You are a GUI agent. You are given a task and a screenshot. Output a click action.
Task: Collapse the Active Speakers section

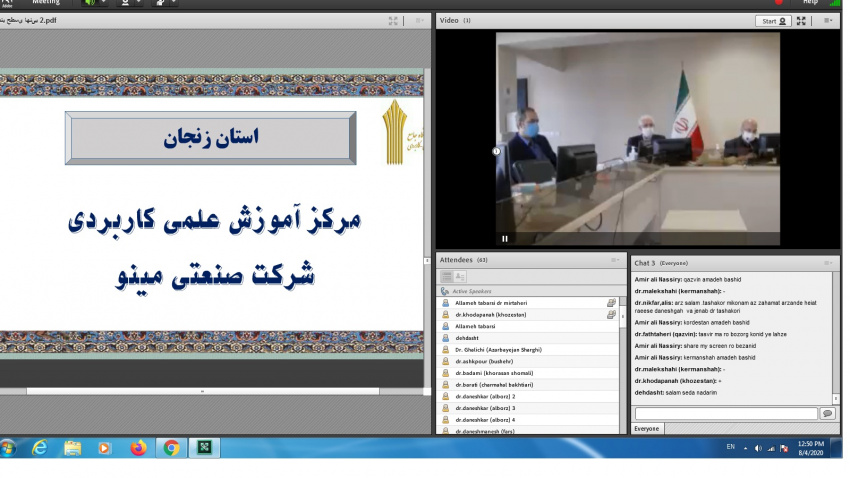(x=446, y=290)
